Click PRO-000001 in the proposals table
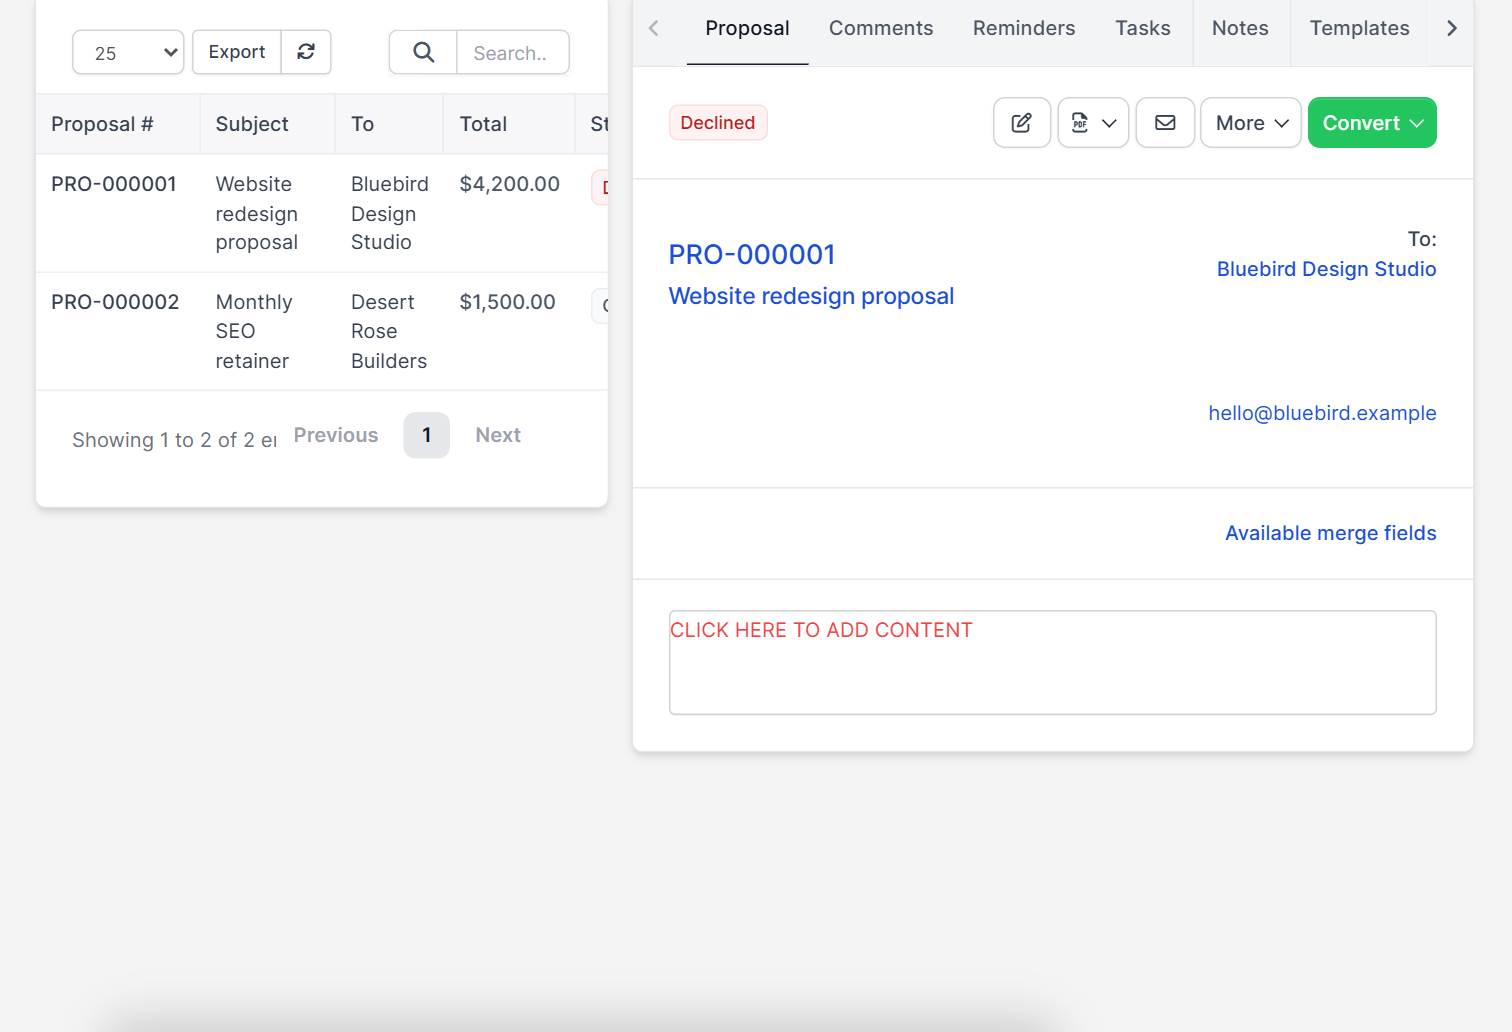The image size is (1512, 1032). 114,184
